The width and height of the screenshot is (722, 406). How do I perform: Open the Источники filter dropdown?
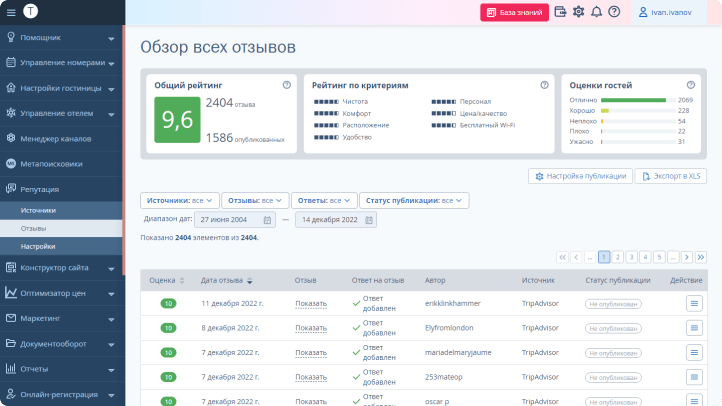pyautogui.click(x=180, y=201)
